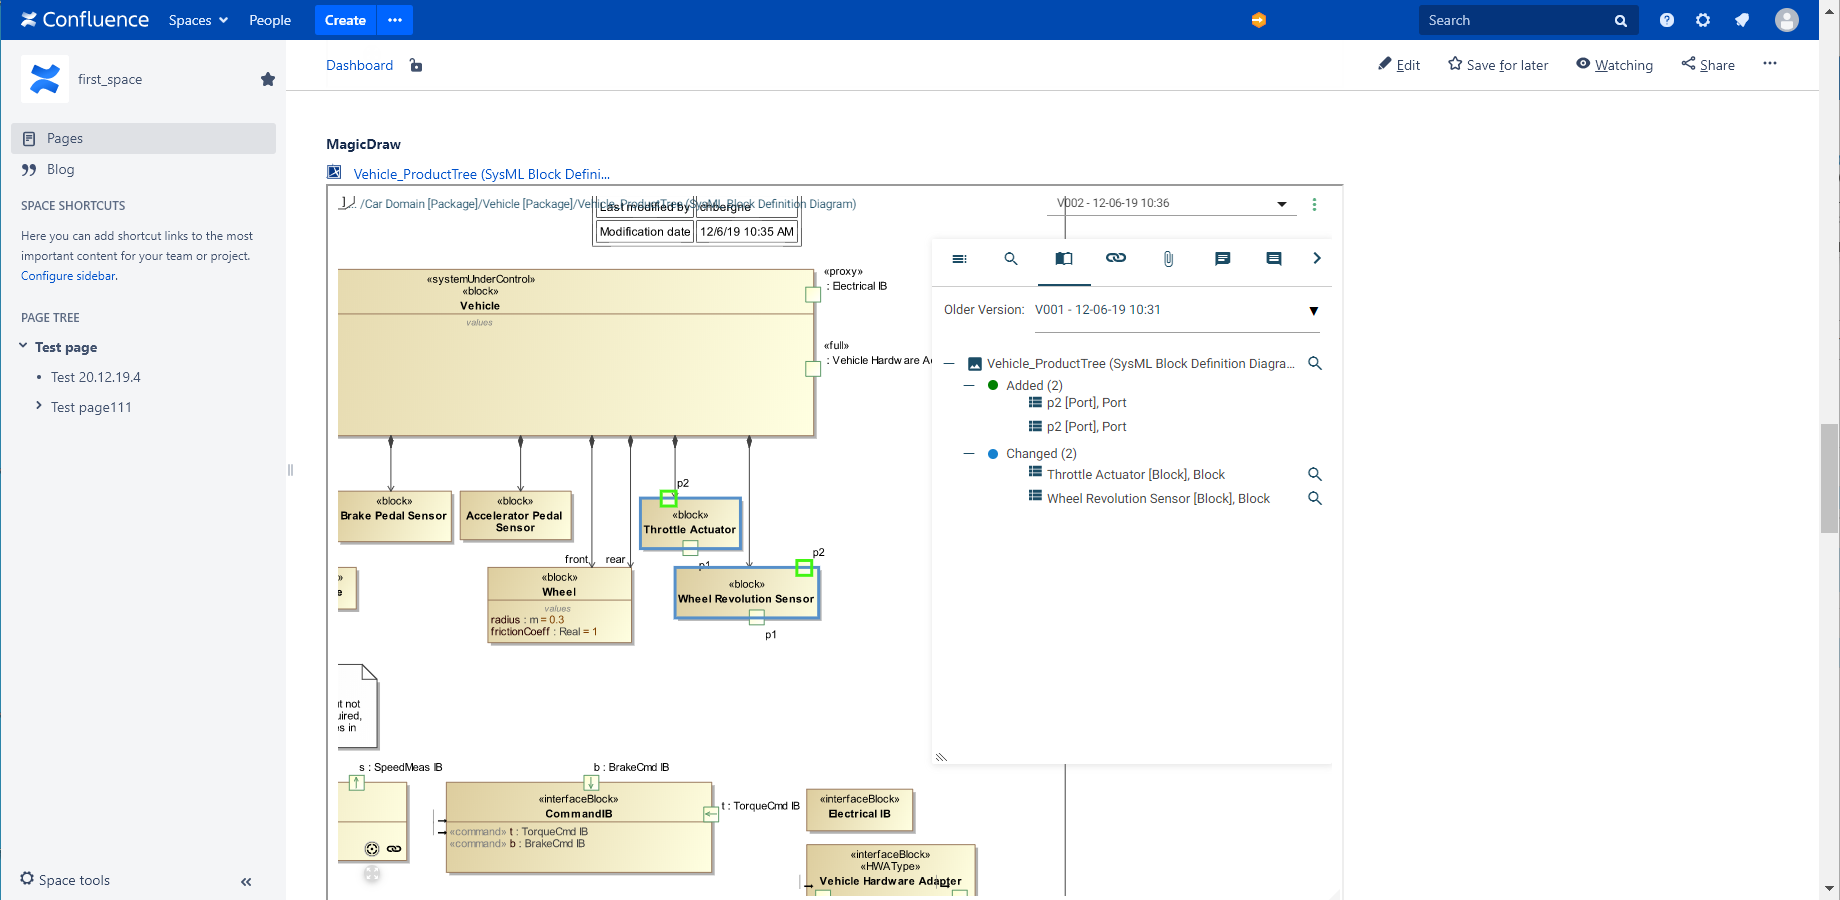This screenshot has width=1840, height=900.
Task: Open Older Version dropdown V001
Action: 1177,310
